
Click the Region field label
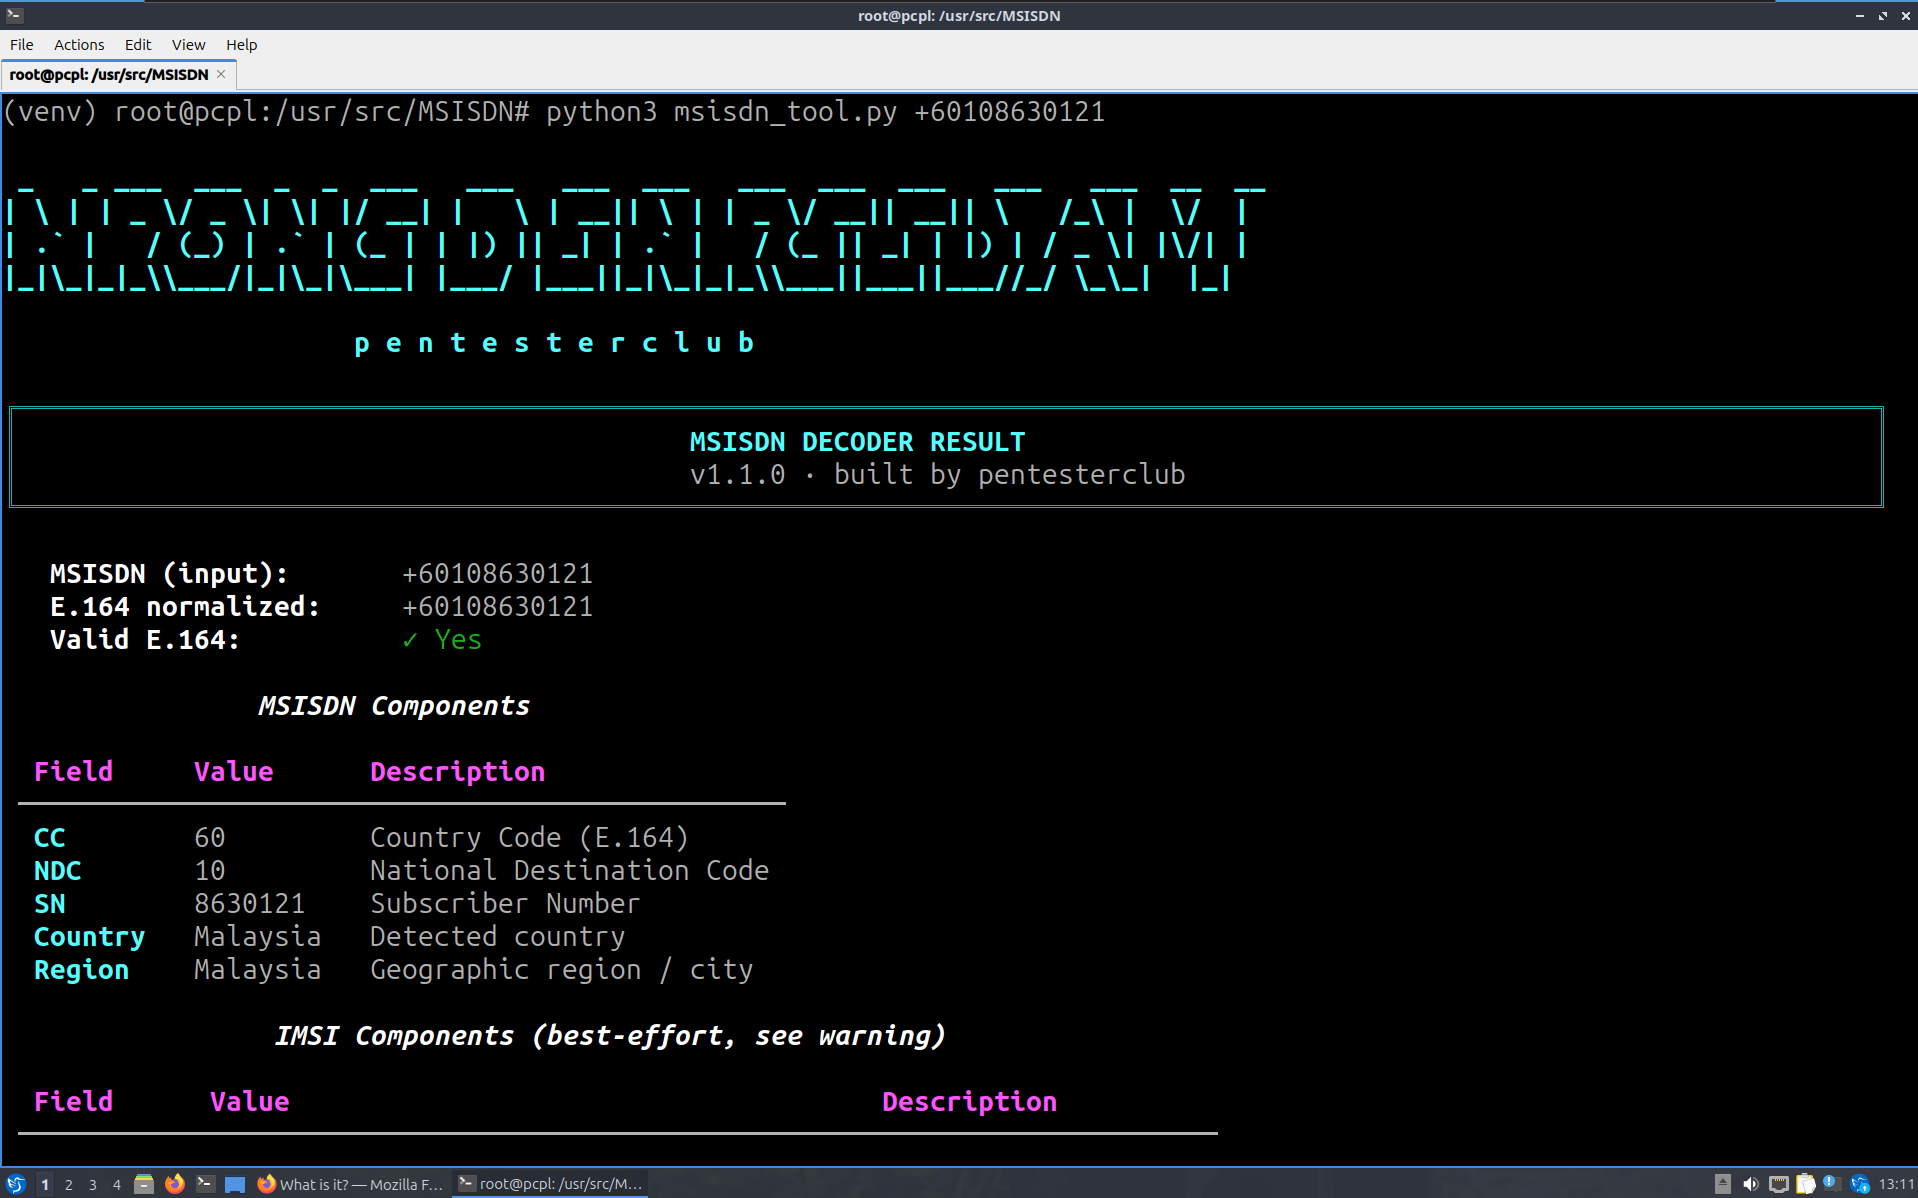point(82,970)
